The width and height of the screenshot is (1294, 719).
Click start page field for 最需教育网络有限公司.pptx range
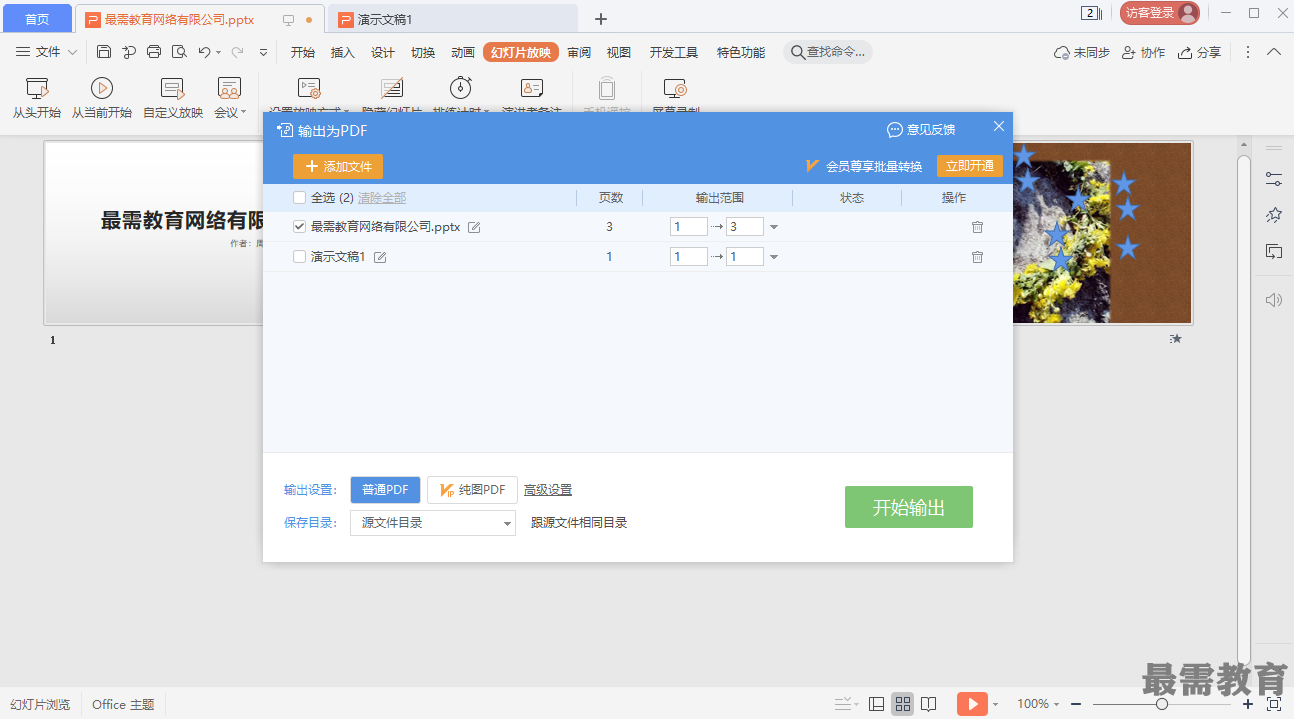click(689, 227)
